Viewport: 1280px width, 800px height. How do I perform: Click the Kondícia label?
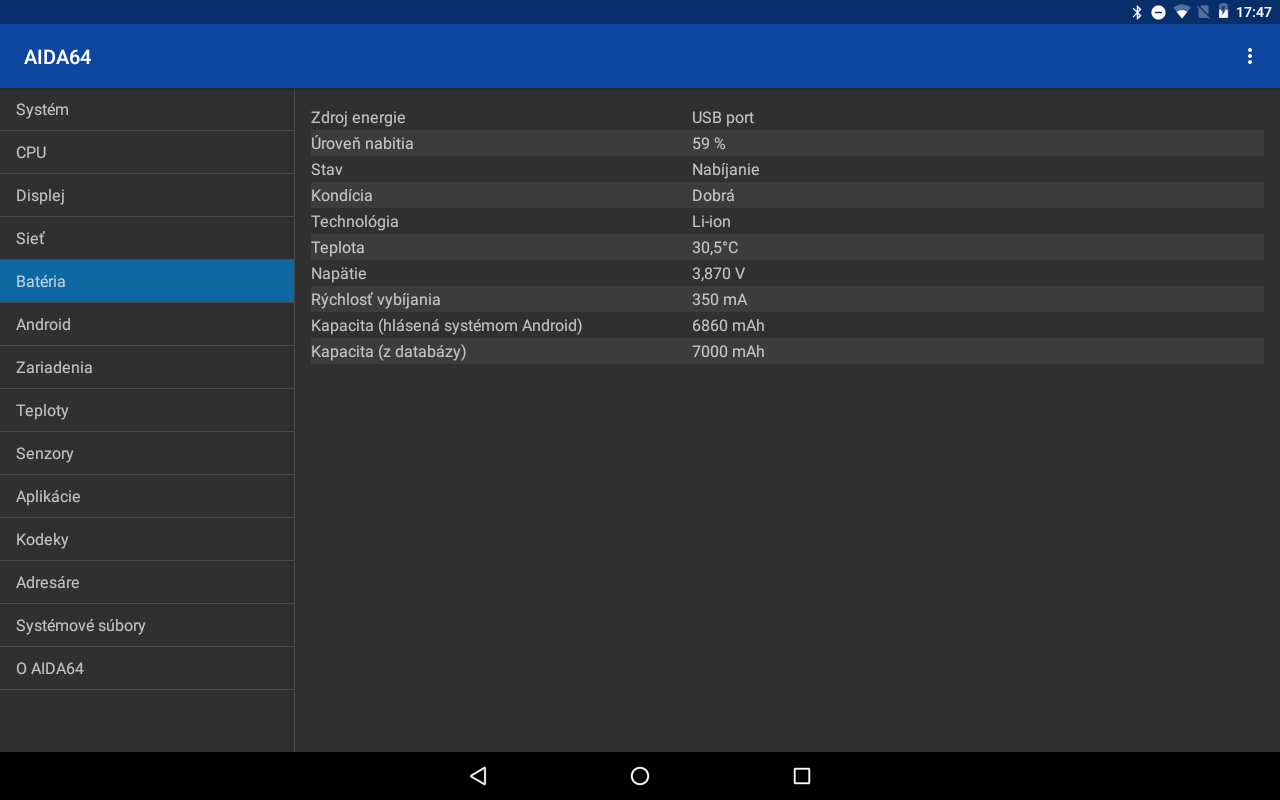pyautogui.click(x=342, y=195)
